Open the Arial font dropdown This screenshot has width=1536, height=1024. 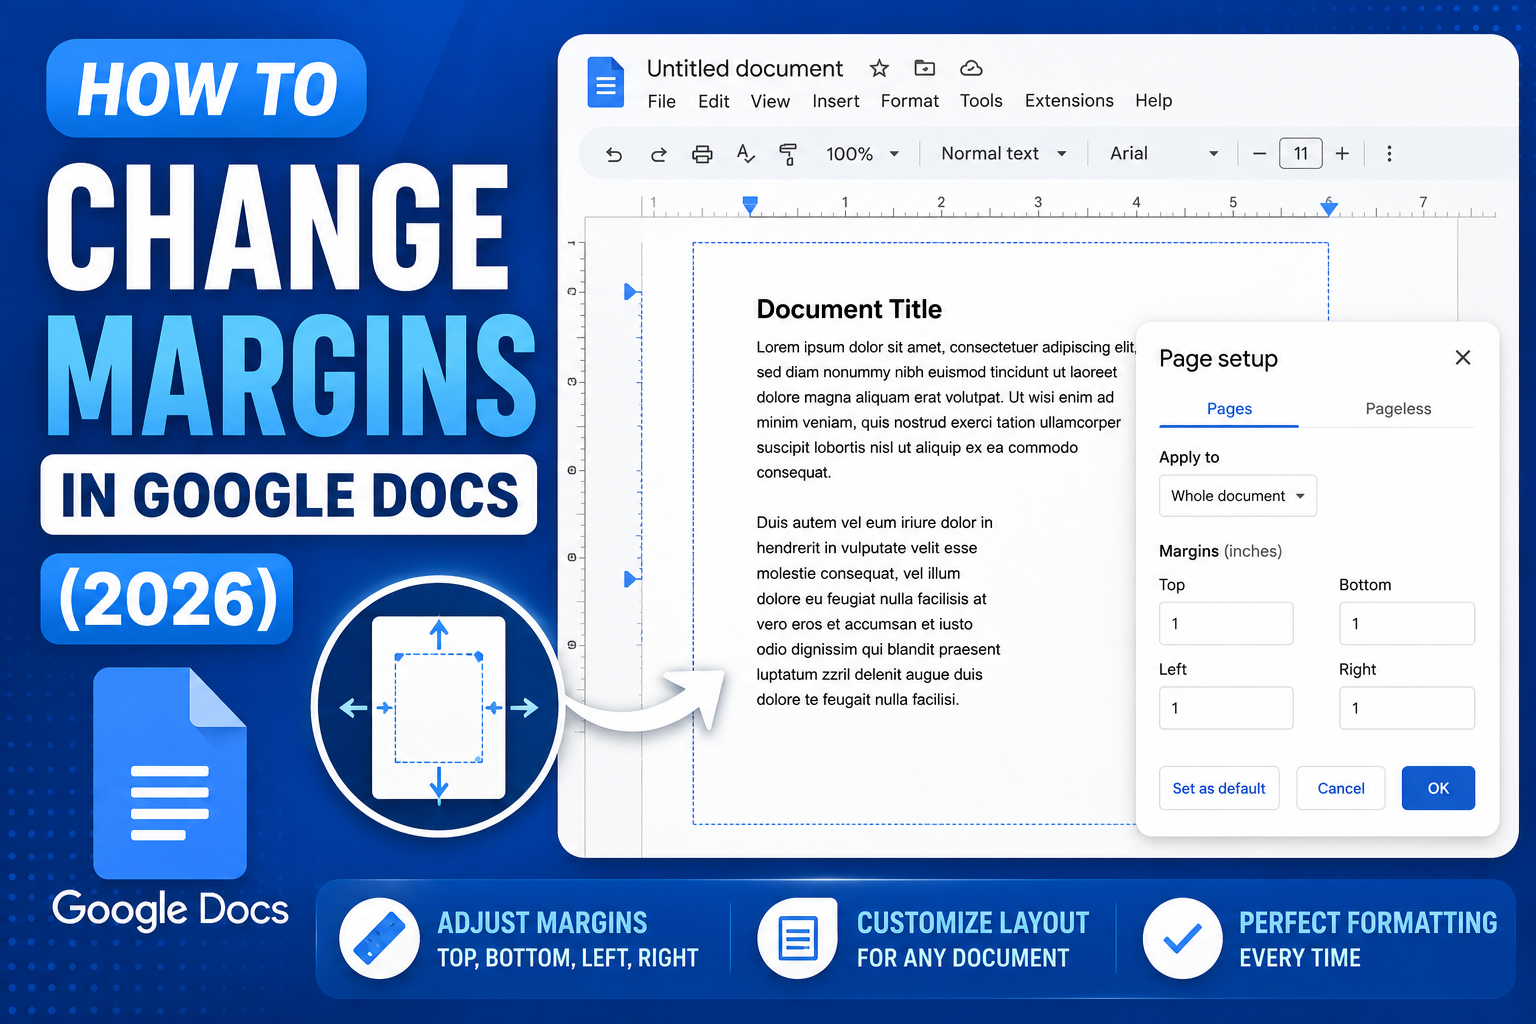(1164, 154)
